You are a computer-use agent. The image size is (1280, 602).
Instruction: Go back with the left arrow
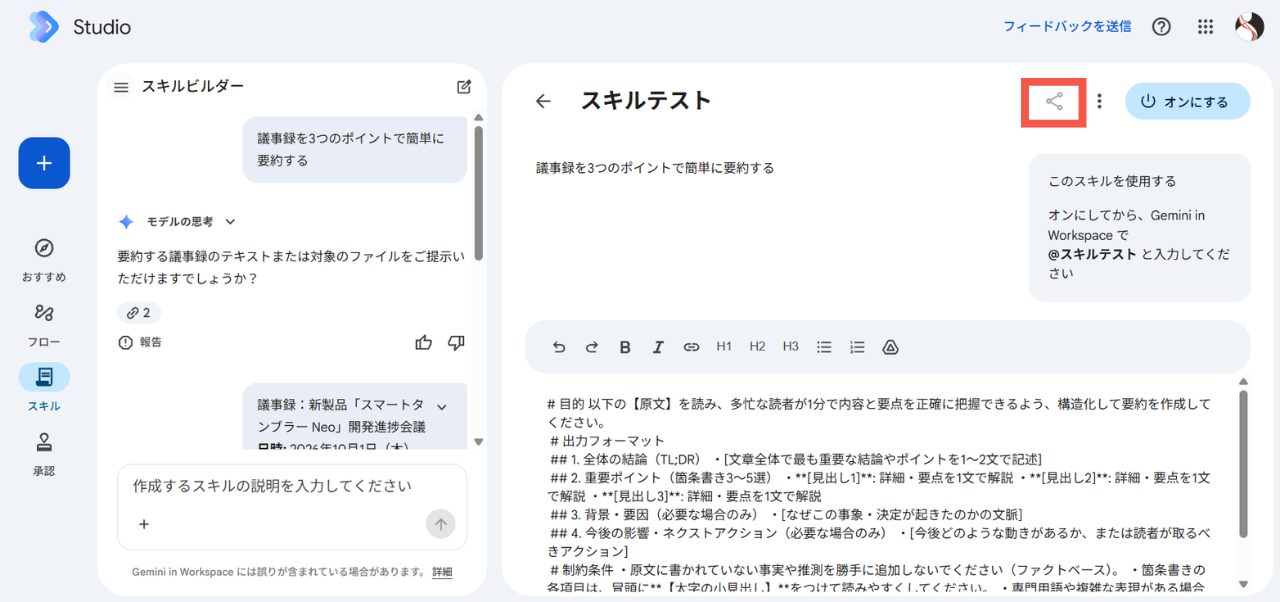tap(543, 101)
